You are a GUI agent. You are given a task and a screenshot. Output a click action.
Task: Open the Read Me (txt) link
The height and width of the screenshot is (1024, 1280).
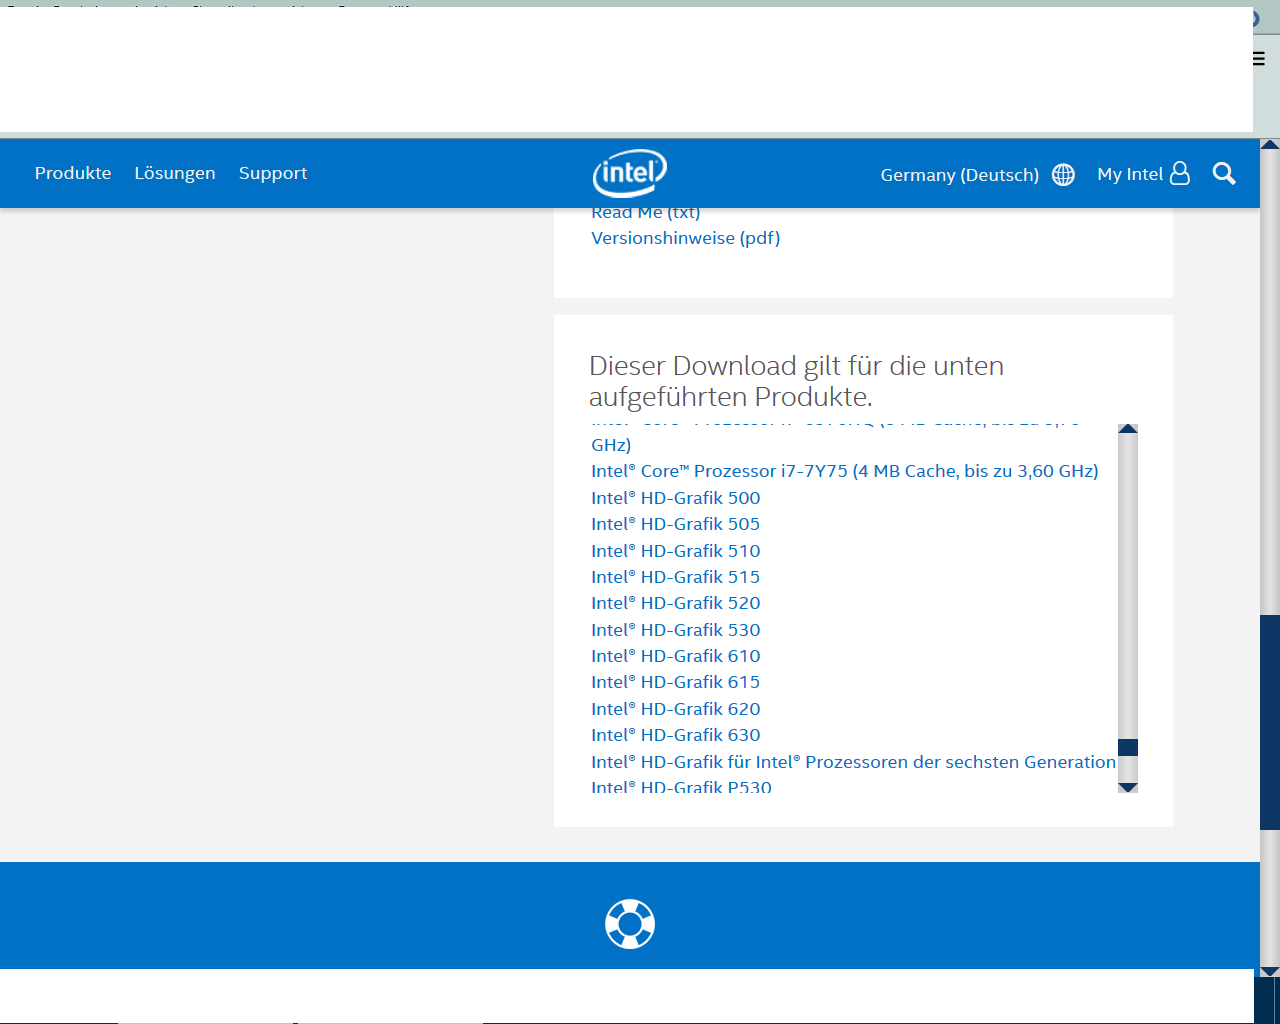click(x=646, y=213)
